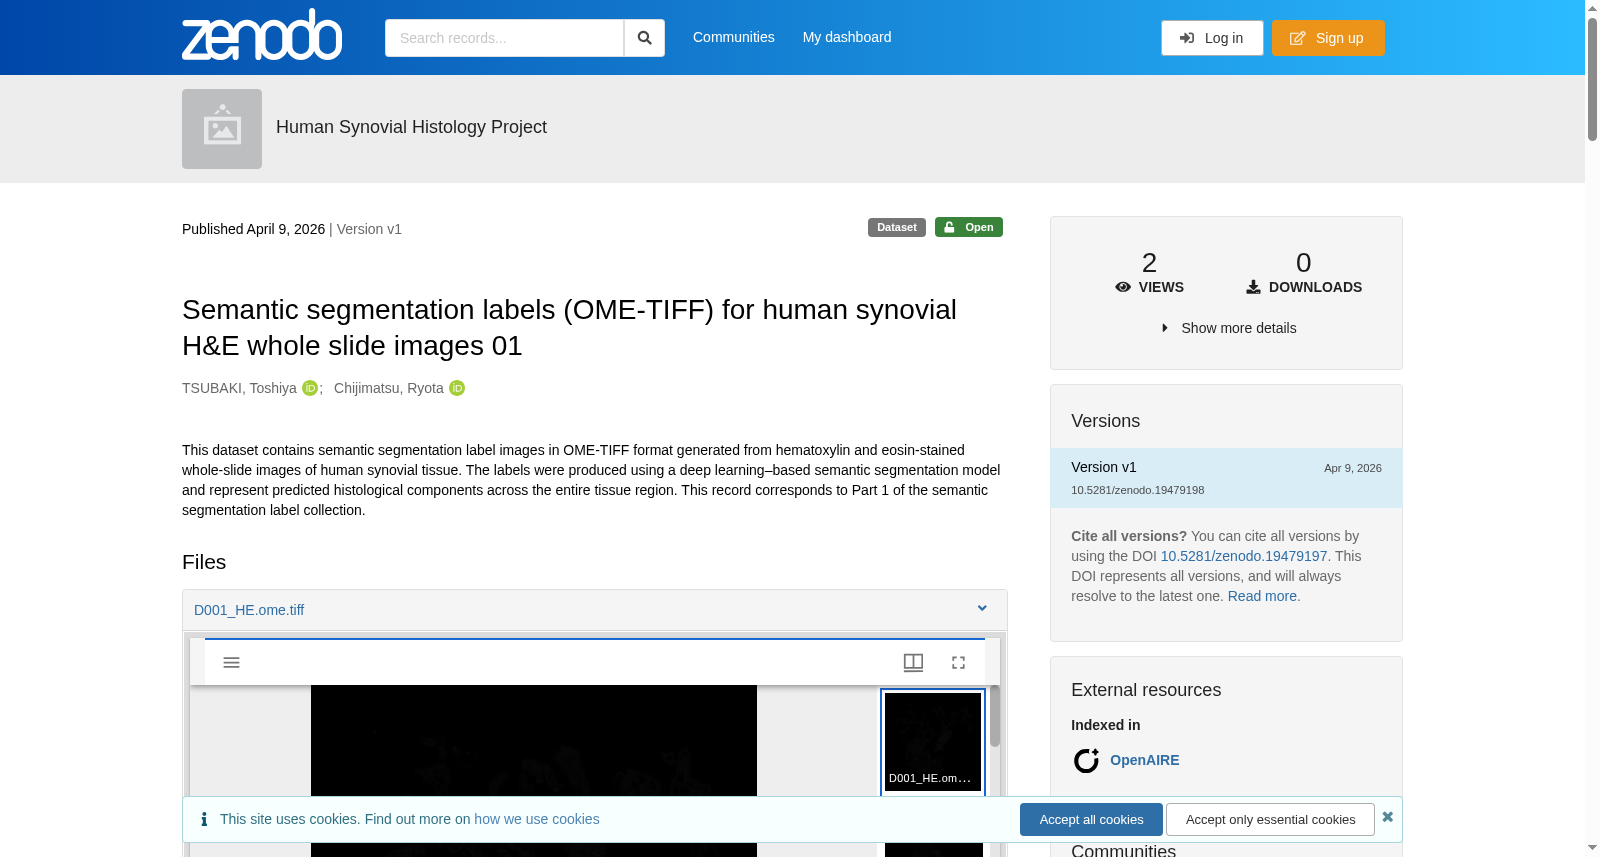Toggle the previewer side panel layout icon

point(913,662)
